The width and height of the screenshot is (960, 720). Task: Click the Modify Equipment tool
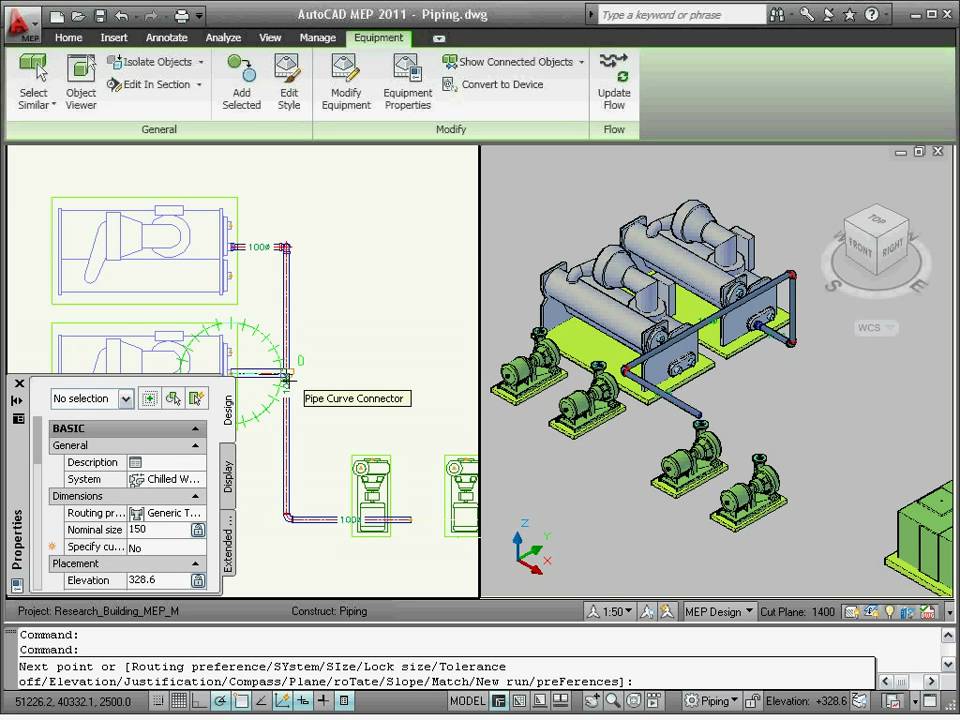pos(346,82)
